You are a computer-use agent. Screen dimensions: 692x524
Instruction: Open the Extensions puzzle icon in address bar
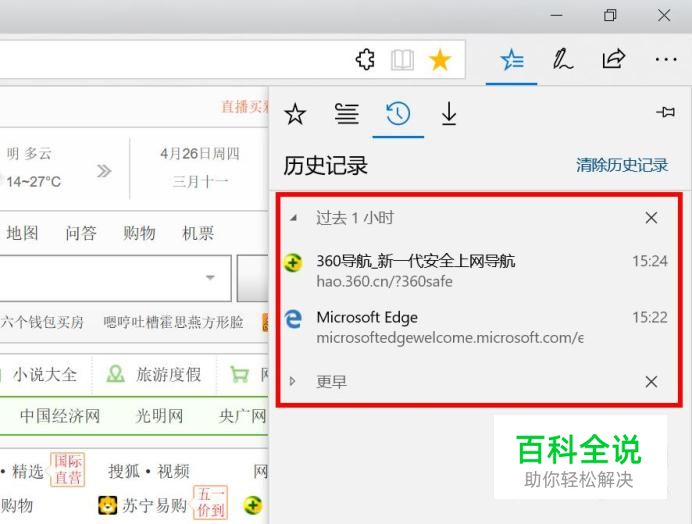[365, 60]
